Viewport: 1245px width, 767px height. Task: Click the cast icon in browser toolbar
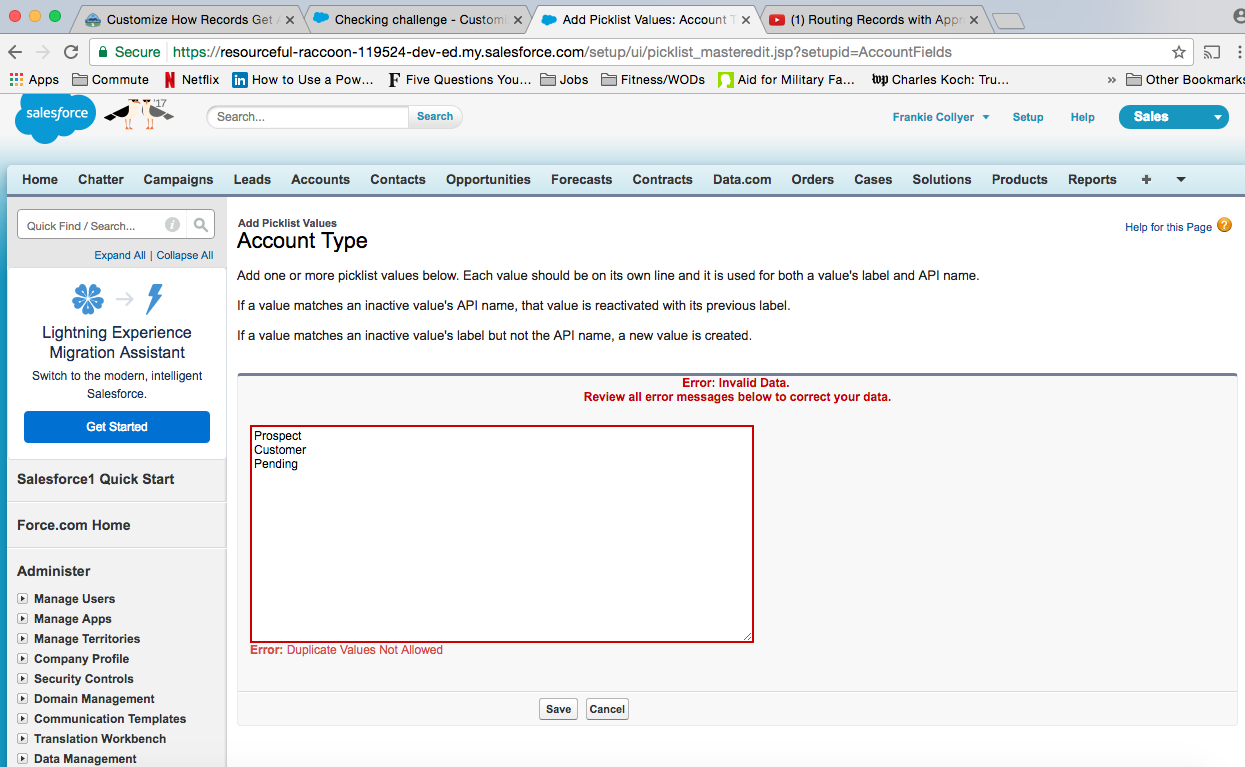click(x=1212, y=52)
